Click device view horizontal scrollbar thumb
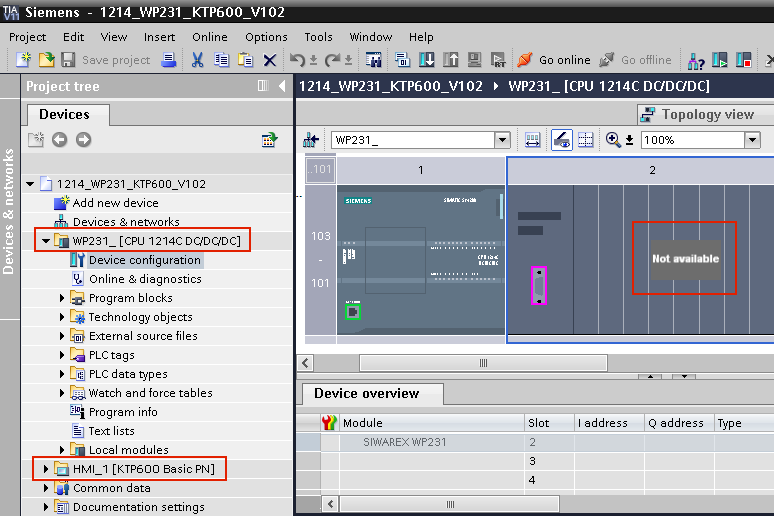Image resolution: width=774 pixels, height=516 pixels. tap(483, 363)
